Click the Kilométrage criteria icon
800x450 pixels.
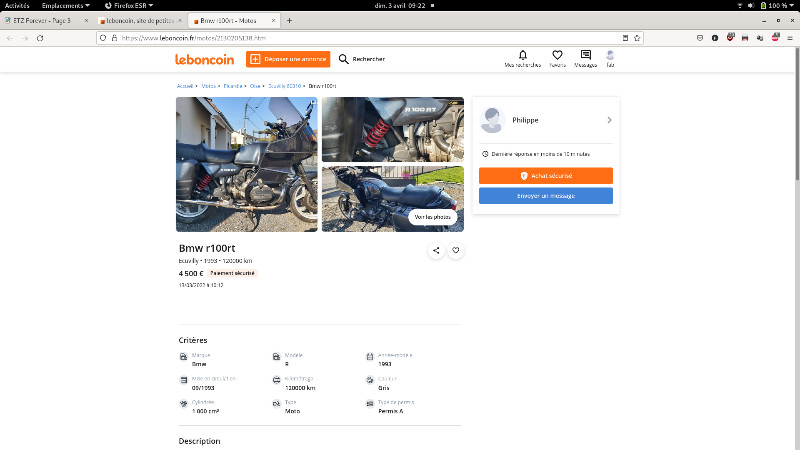pyautogui.click(x=276, y=380)
